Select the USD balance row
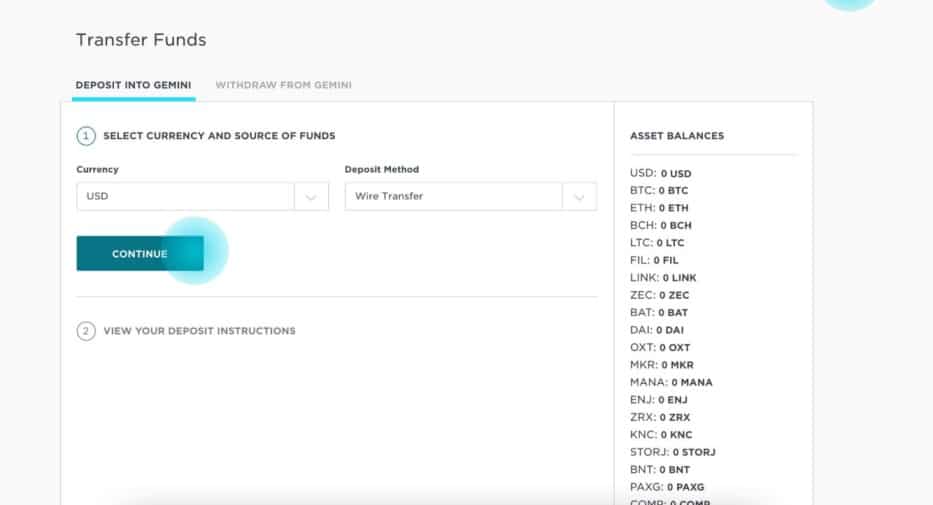933x505 pixels. [x=660, y=173]
